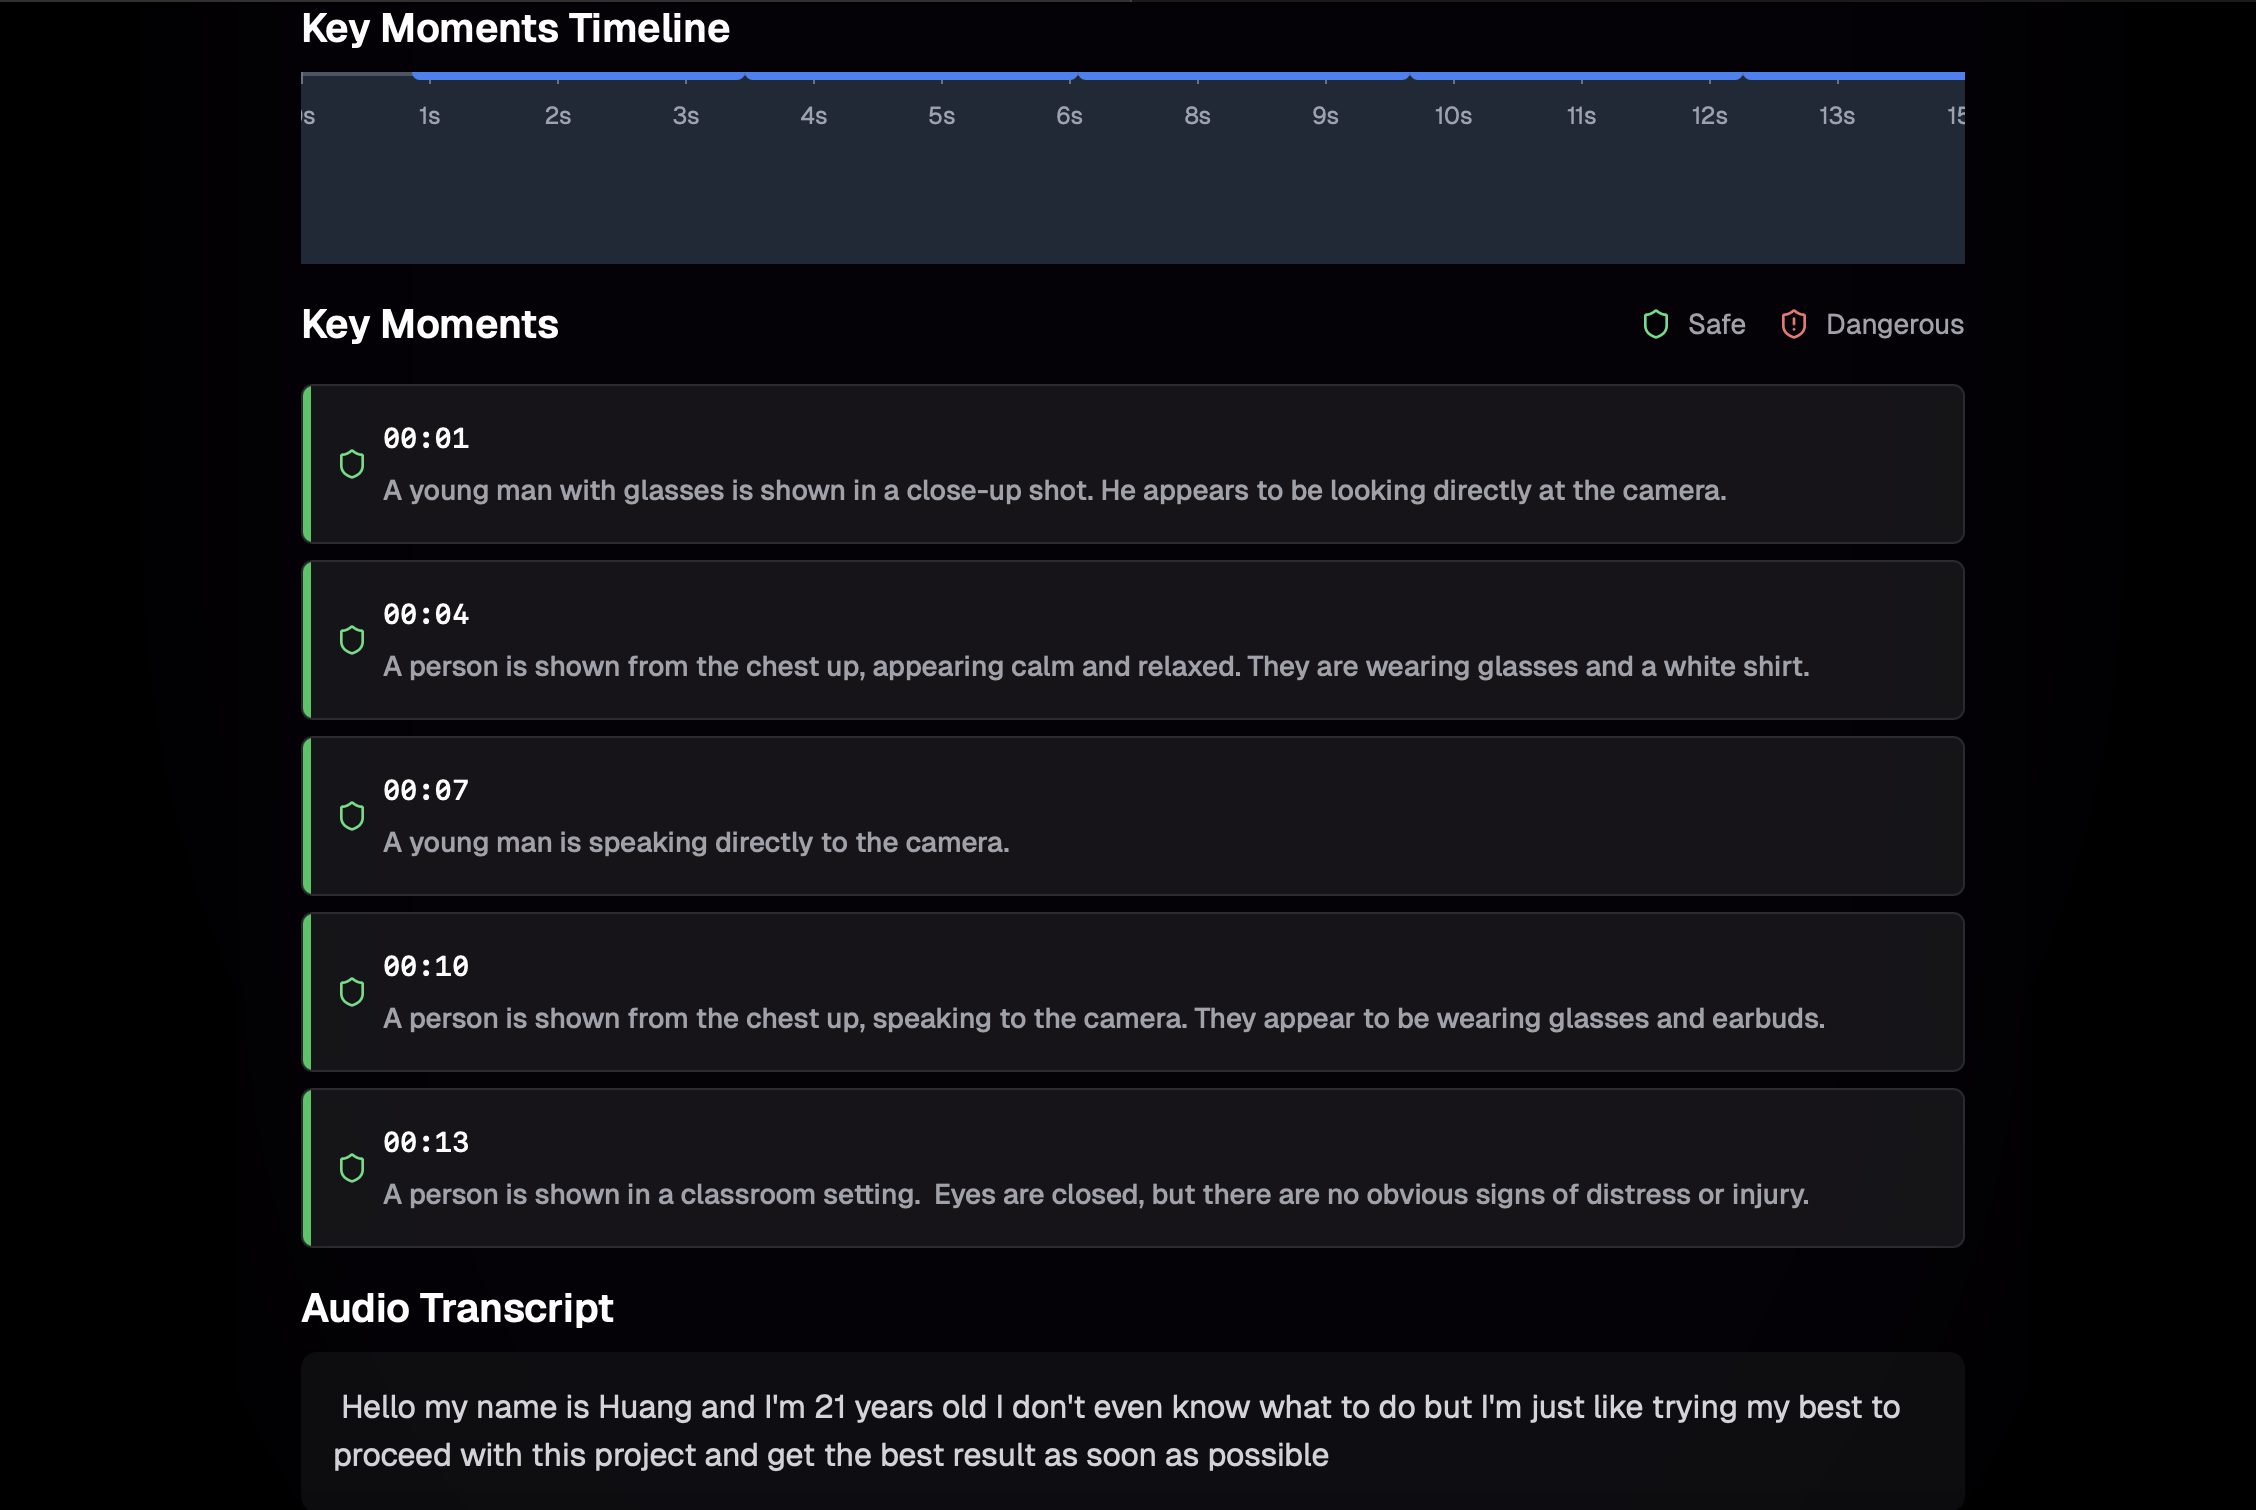Viewport: 2256px width, 1510px height.
Task: Click the Safe legend label
Action: click(x=1715, y=323)
